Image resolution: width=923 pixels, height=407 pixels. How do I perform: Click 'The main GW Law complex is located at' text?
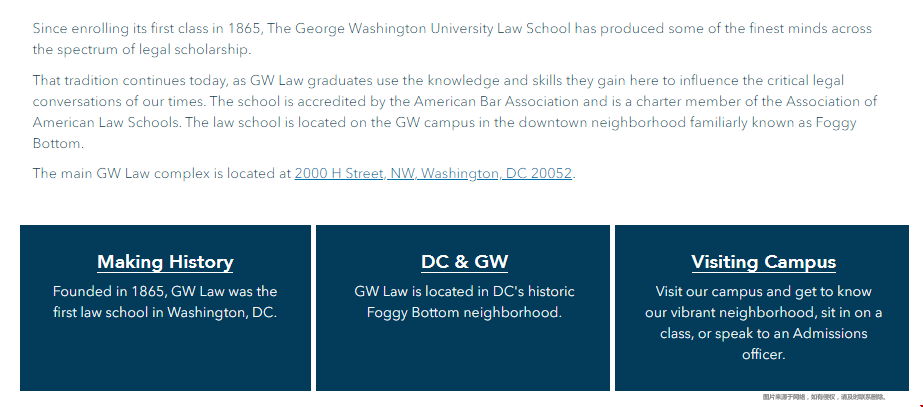click(x=162, y=173)
